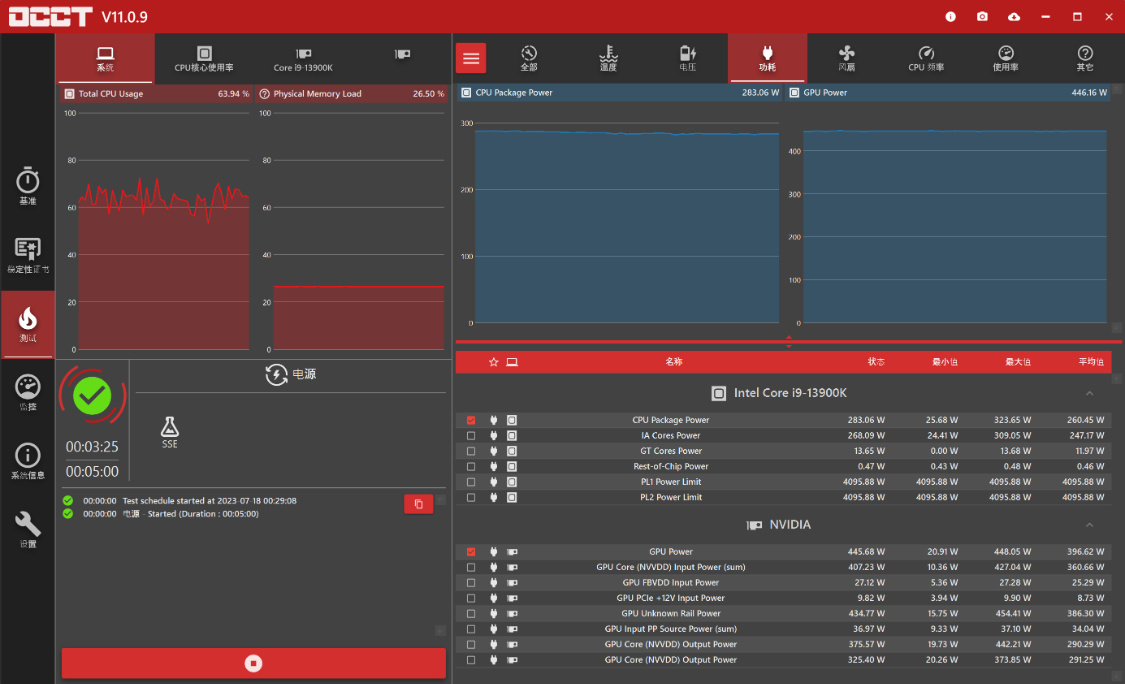Sort by the Average (平均值) column header
The height and width of the screenshot is (684, 1125).
coord(1091,362)
